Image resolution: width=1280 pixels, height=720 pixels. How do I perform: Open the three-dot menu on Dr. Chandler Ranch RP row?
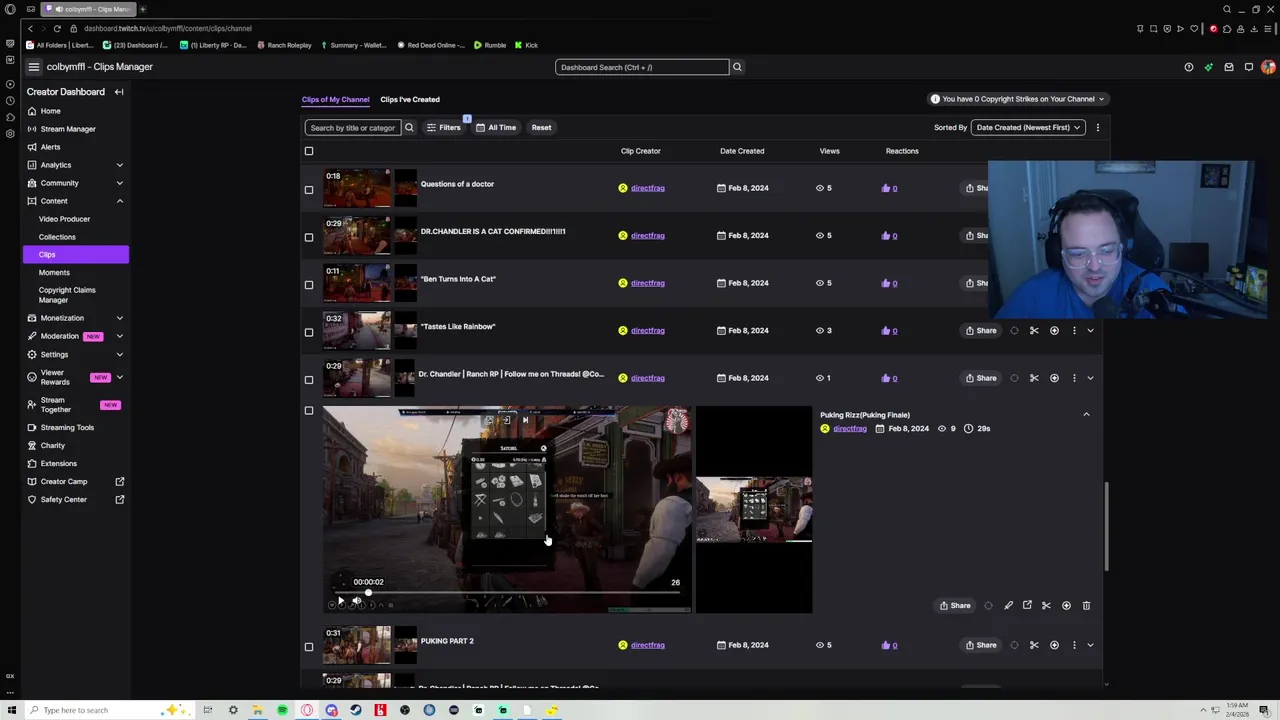1074,378
